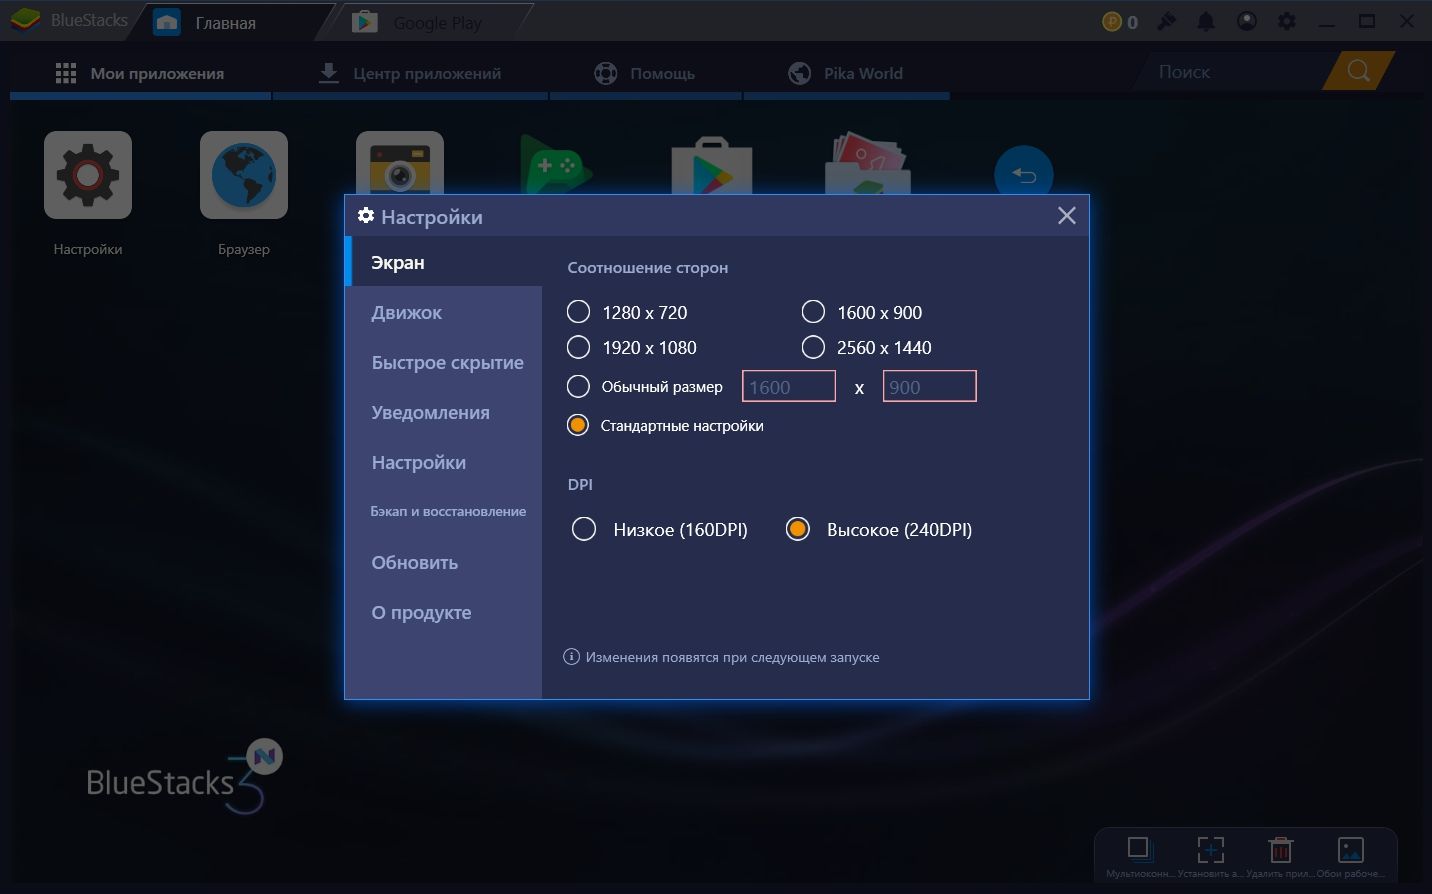The width and height of the screenshot is (1432, 894).
Task: Select the 1600 x 900 resolution
Action: coord(813,312)
